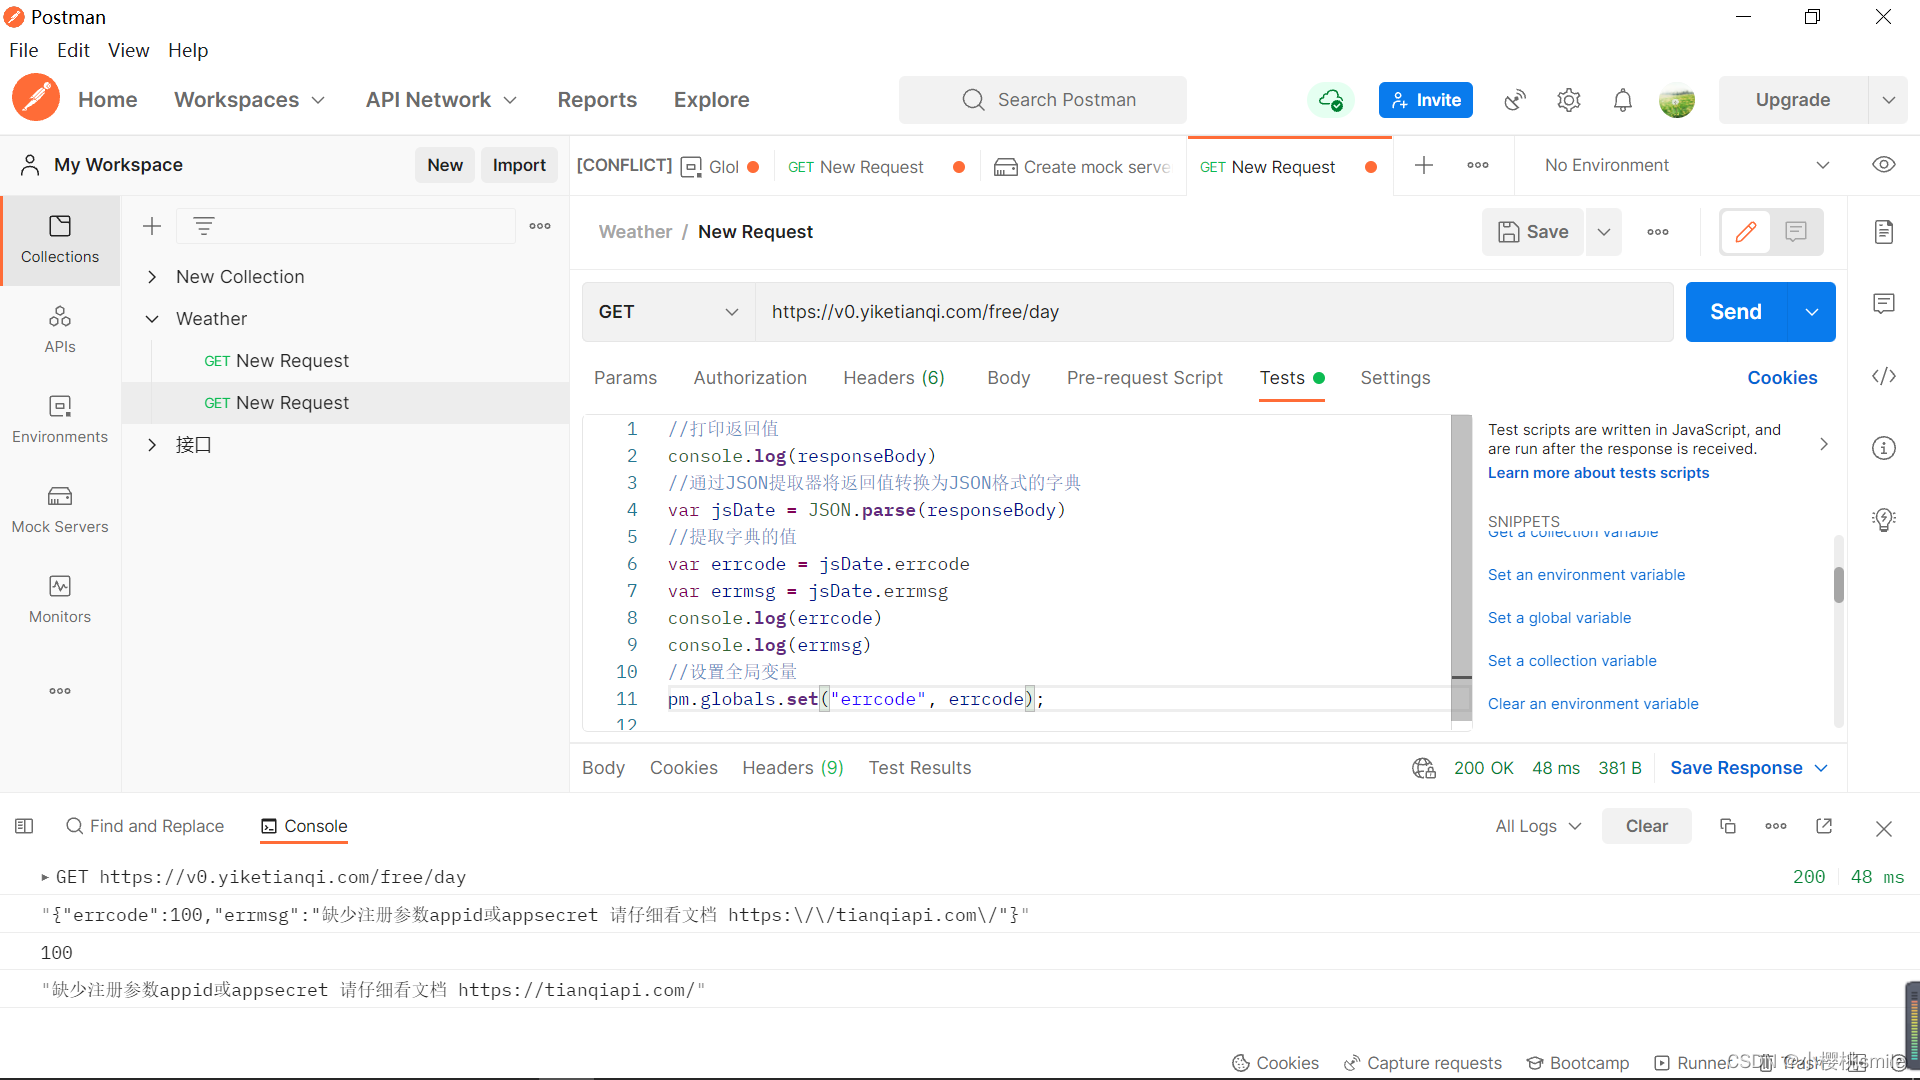
Task: Click the comment icon beside Save
Action: 1796,232
